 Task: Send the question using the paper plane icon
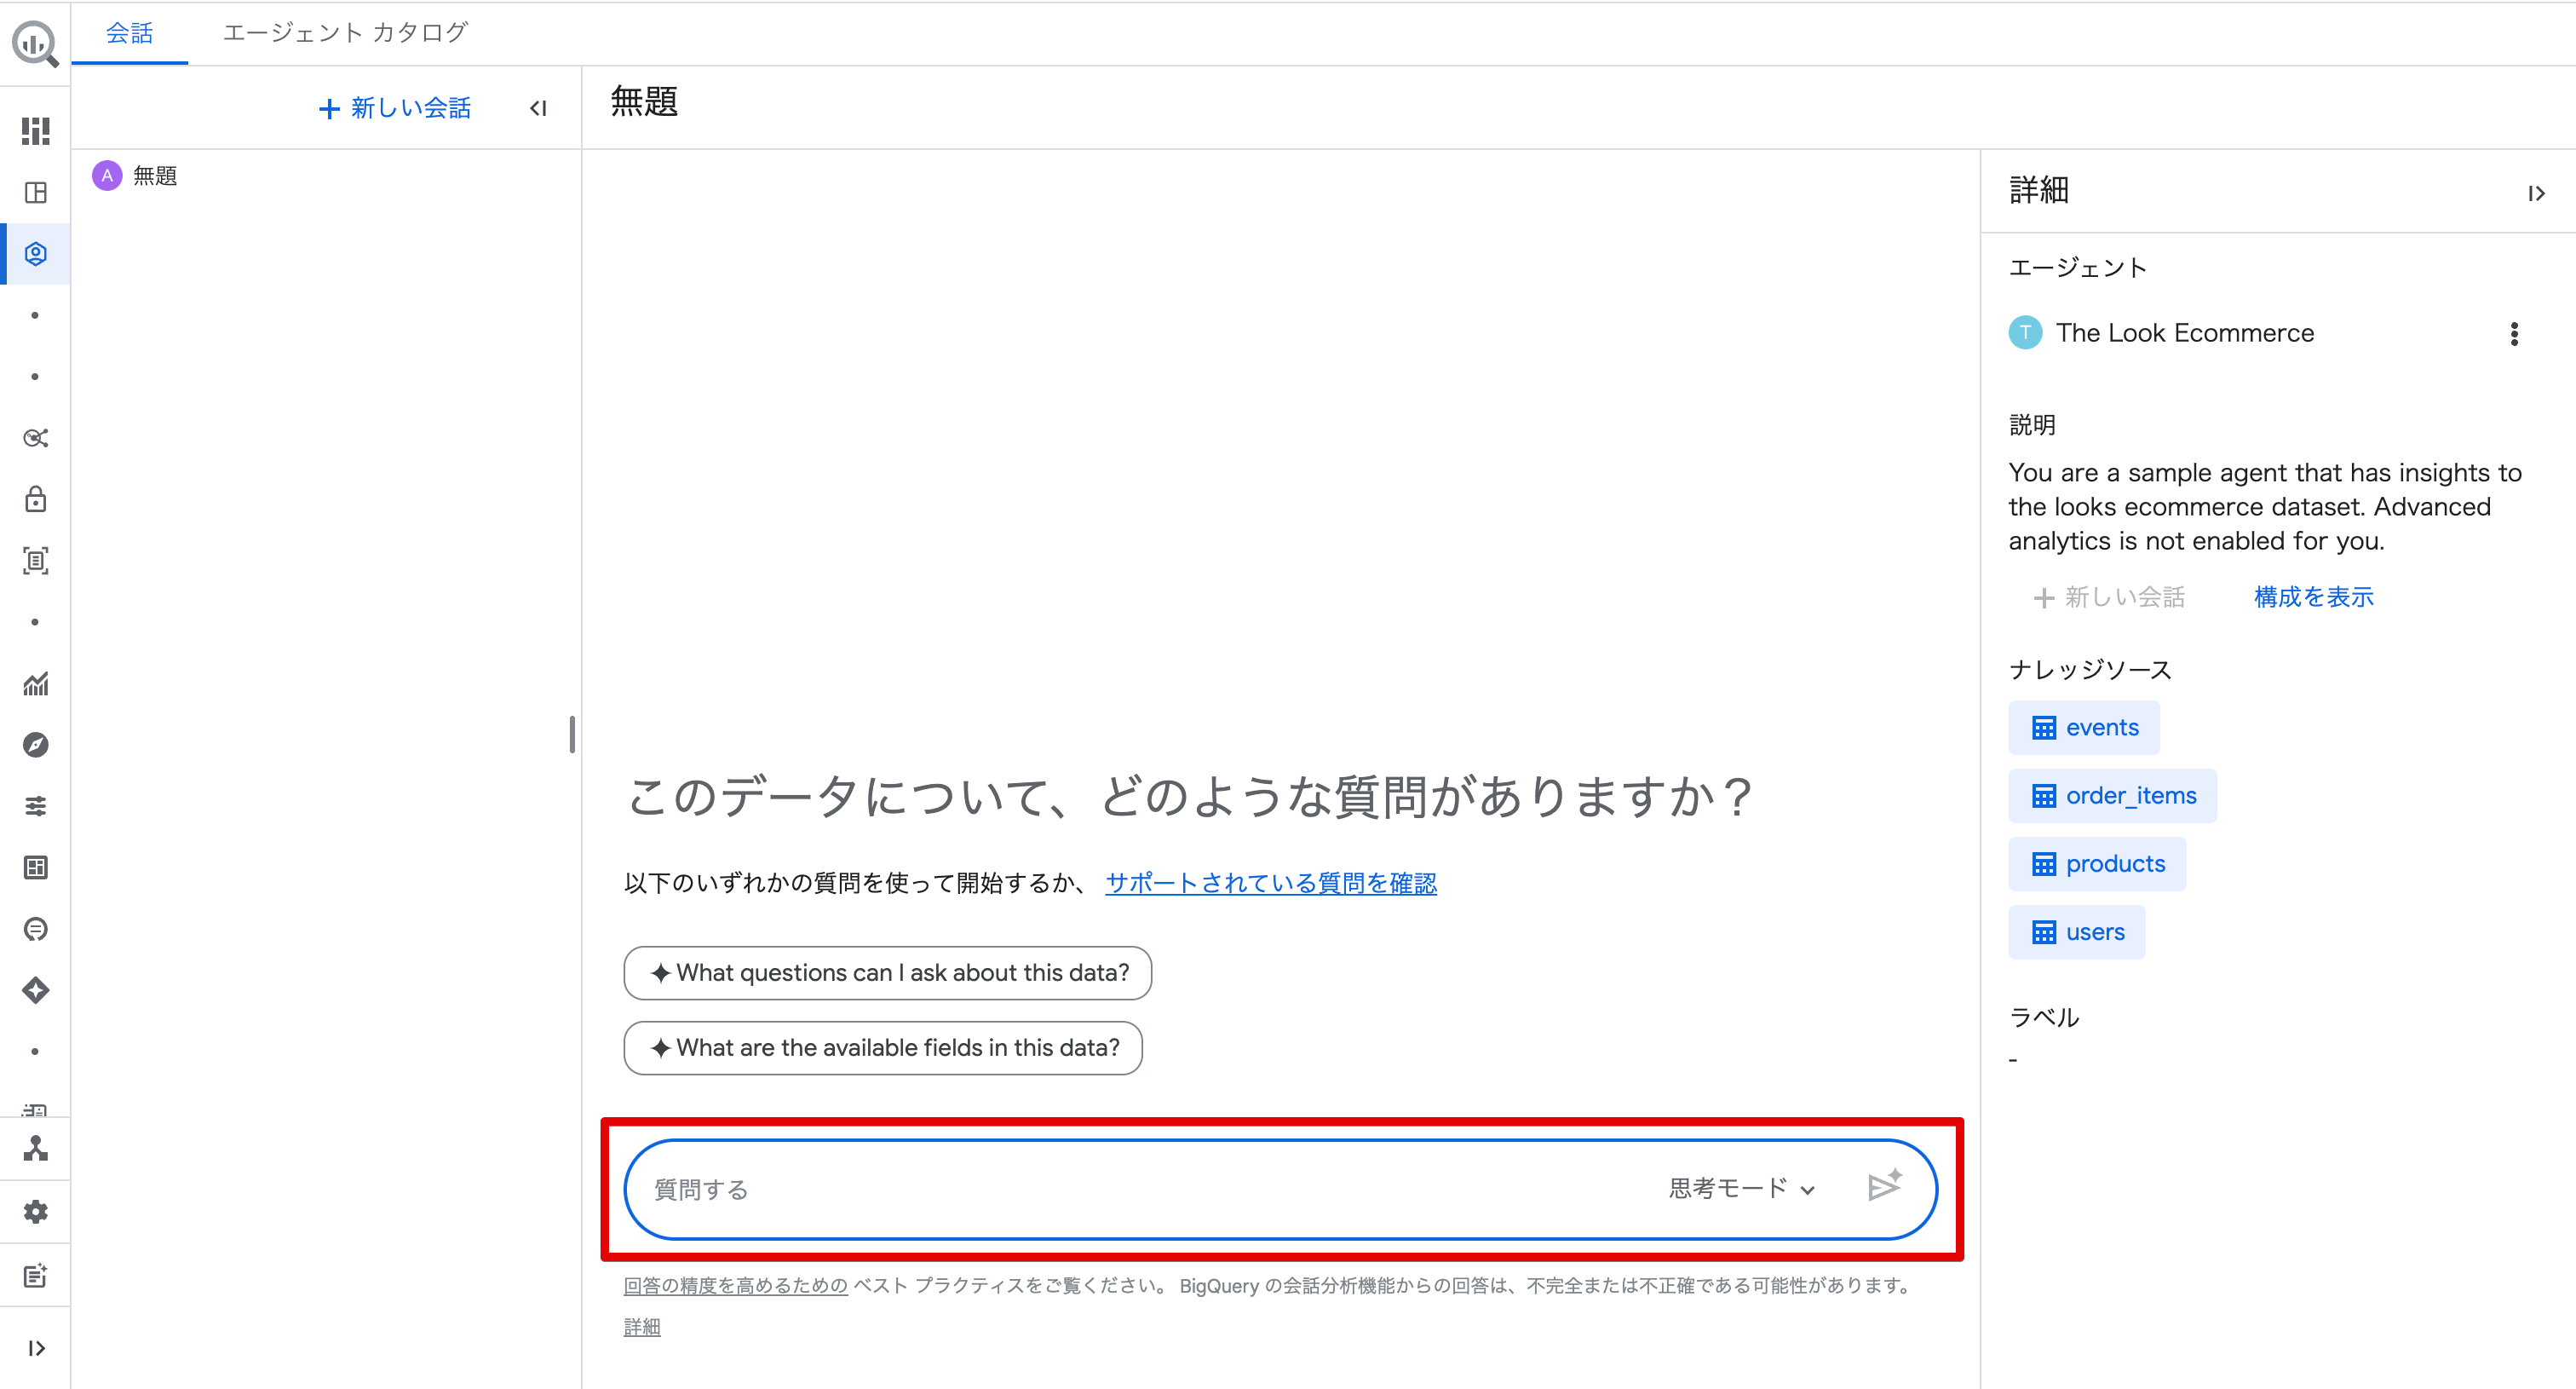click(x=1884, y=1188)
